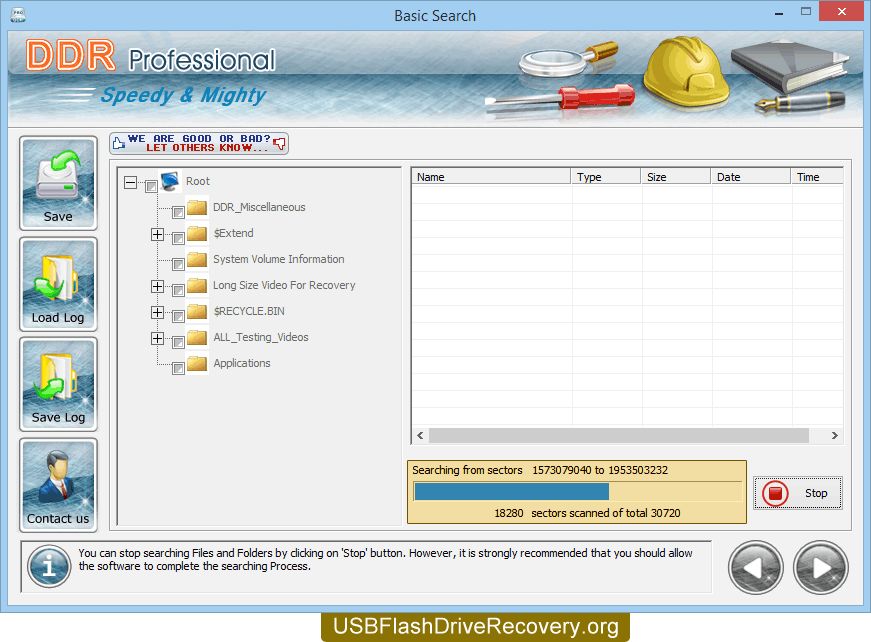871x642 pixels.
Task: Click the thumbs-up icon in feedback banner
Action: [x=119, y=143]
